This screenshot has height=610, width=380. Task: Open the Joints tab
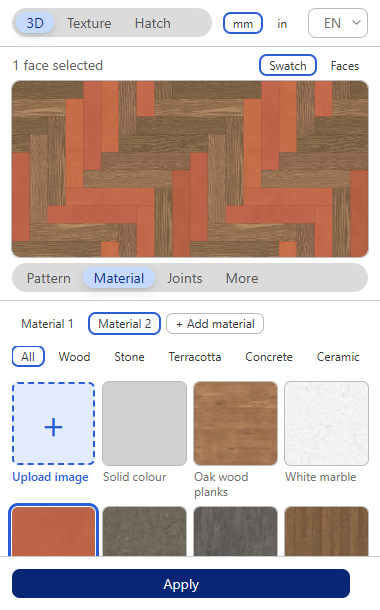tap(185, 278)
